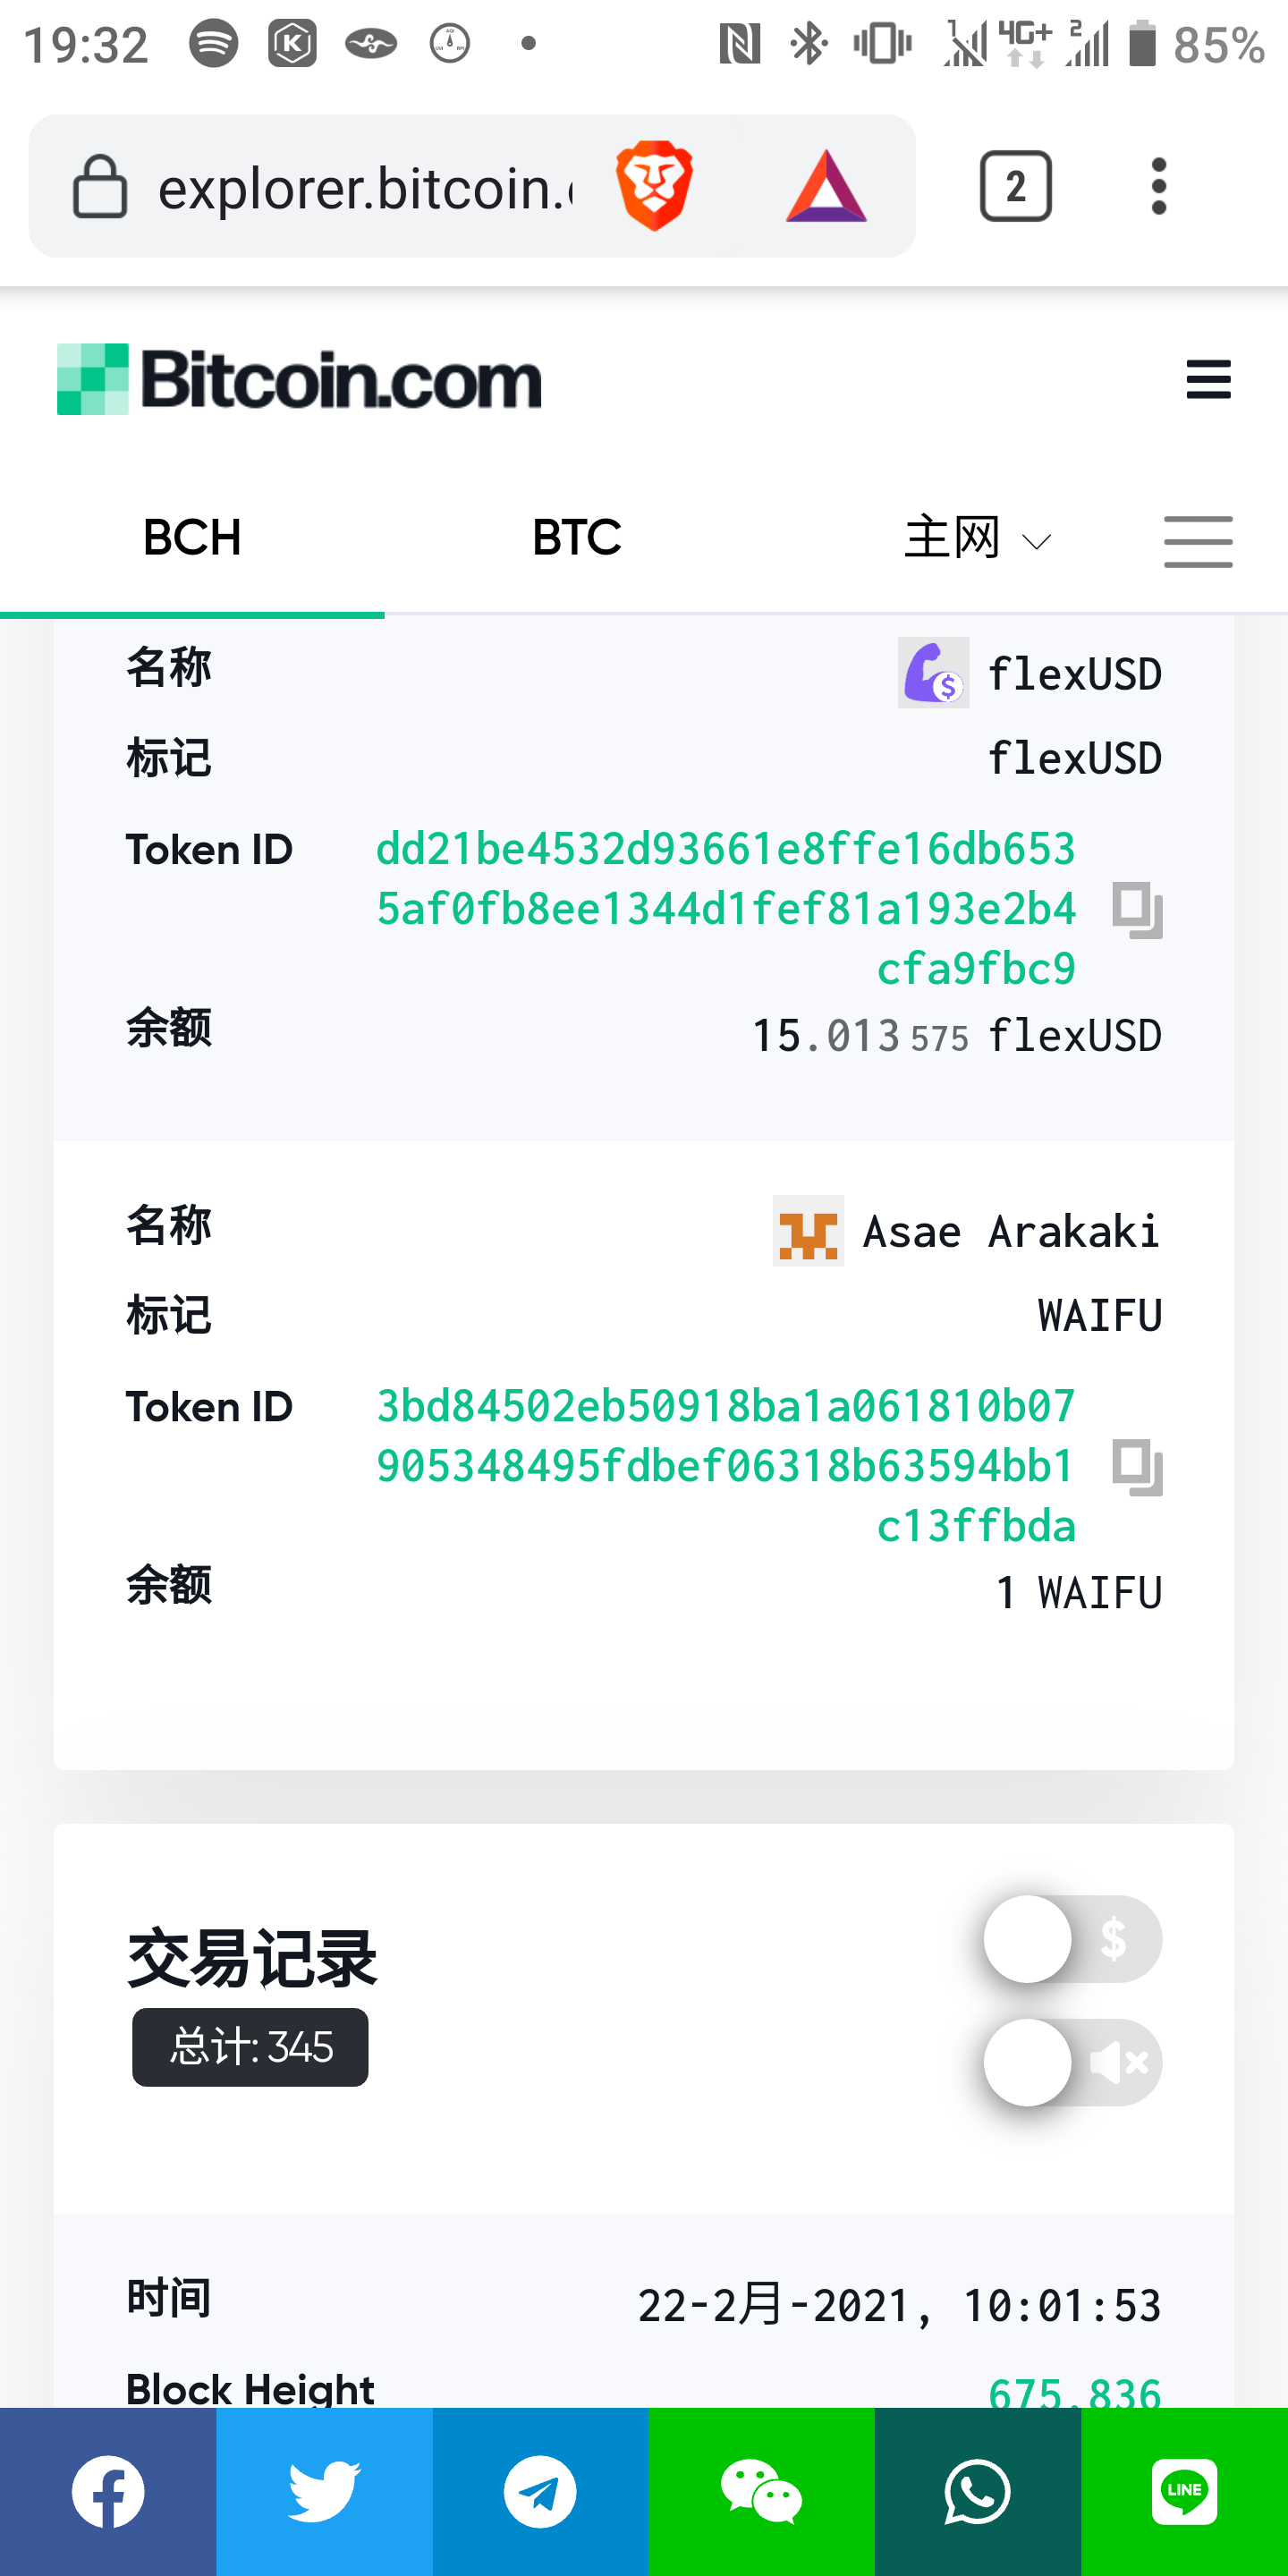Open flexUSD token ID link

726,909
